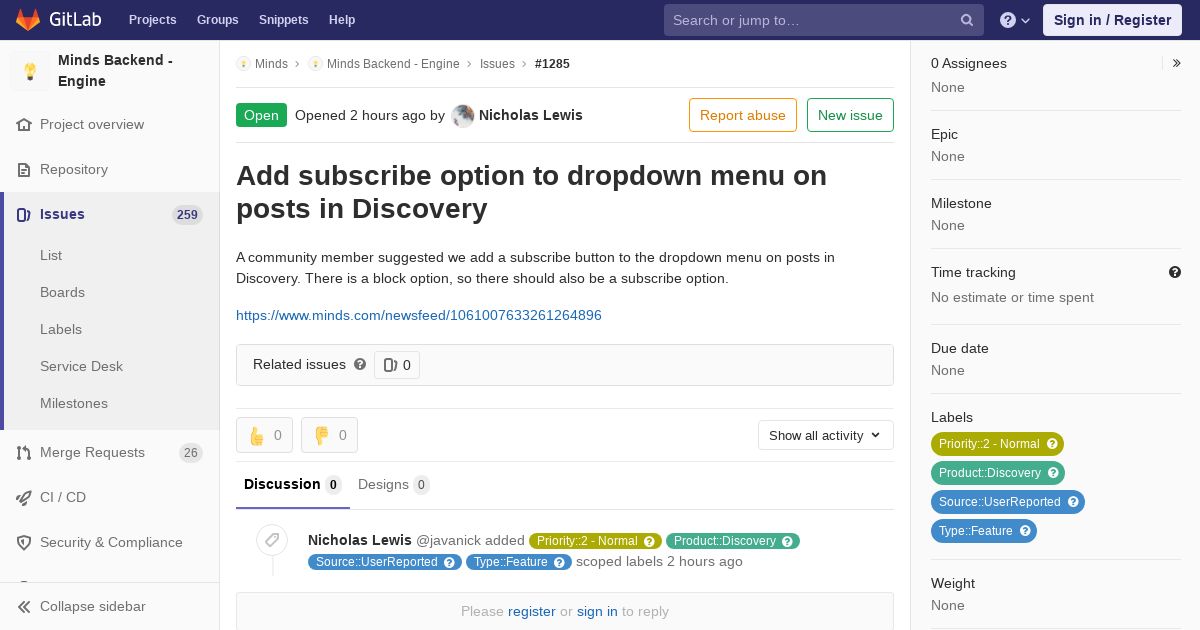1200x630 pixels.
Task: Click Minds breadcrumb icon
Action: [x=243, y=64]
